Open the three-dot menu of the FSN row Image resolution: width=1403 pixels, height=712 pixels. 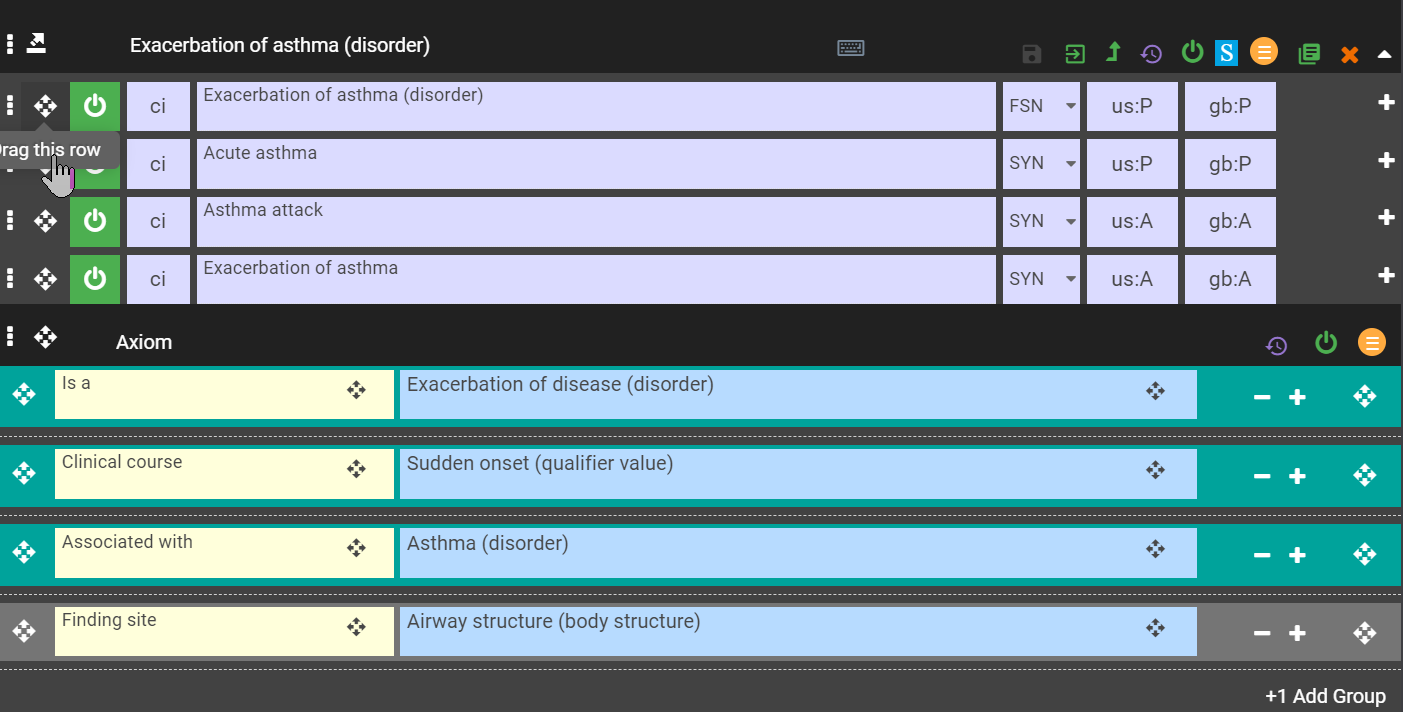click(x=10, y=106)
